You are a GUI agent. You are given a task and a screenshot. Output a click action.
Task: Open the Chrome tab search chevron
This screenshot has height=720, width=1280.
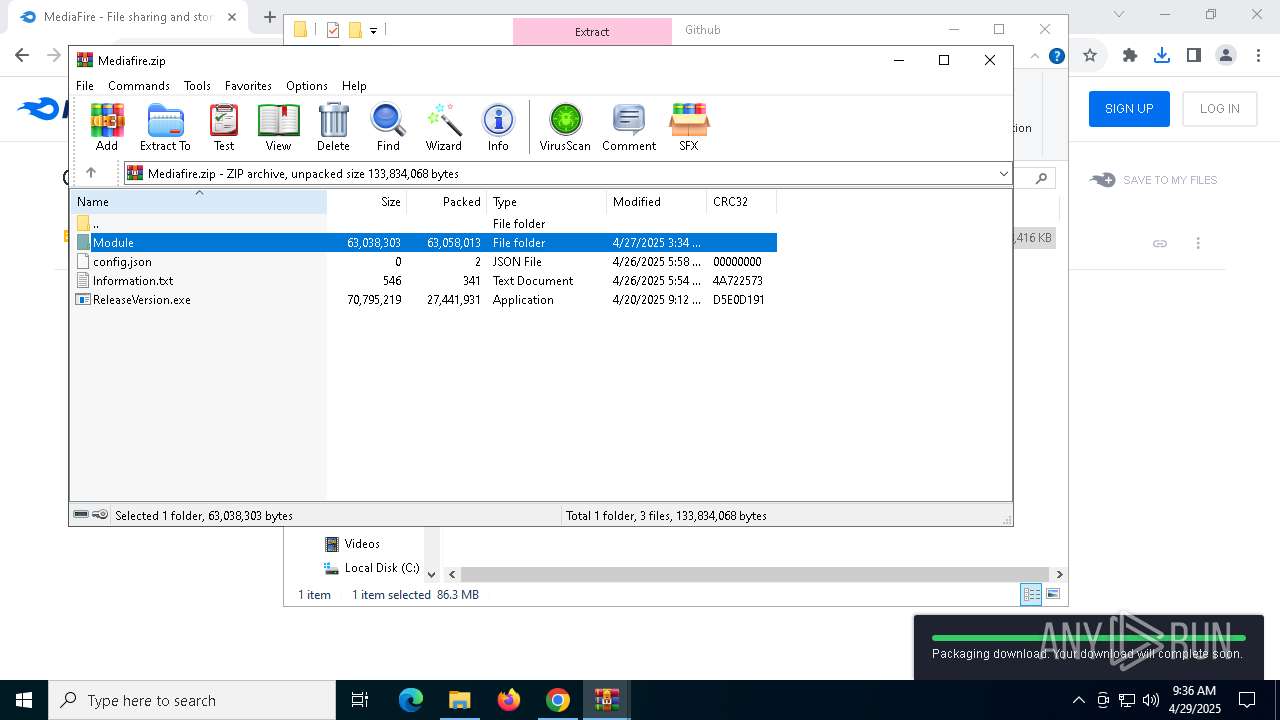pyautogui.click(x=1119, y=15)
